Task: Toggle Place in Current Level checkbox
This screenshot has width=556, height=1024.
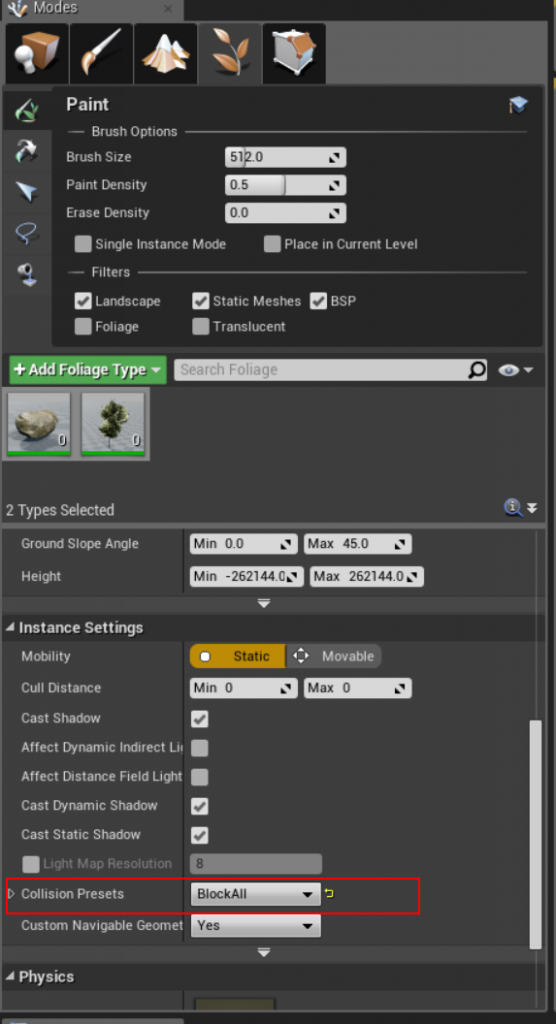Action: 272,244
